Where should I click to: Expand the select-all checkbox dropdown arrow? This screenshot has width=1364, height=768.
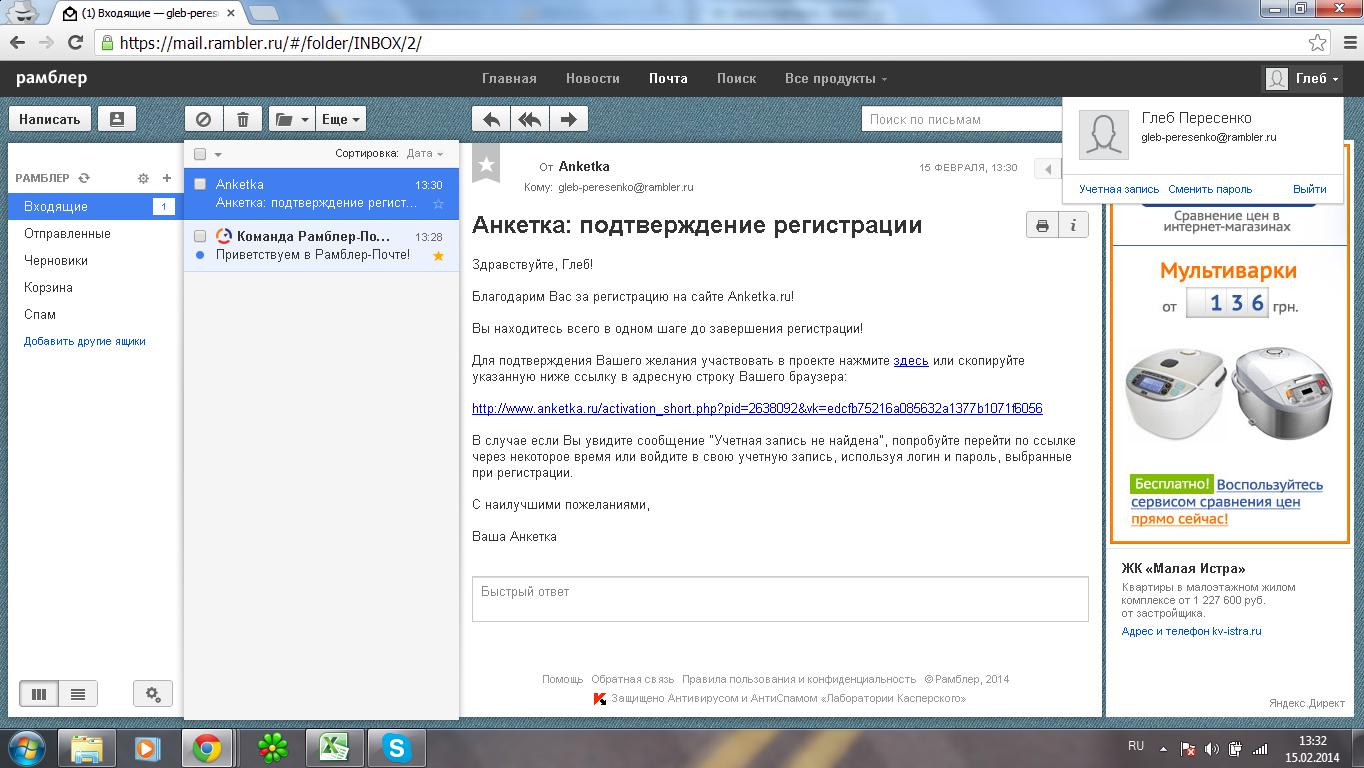(218, 154)
